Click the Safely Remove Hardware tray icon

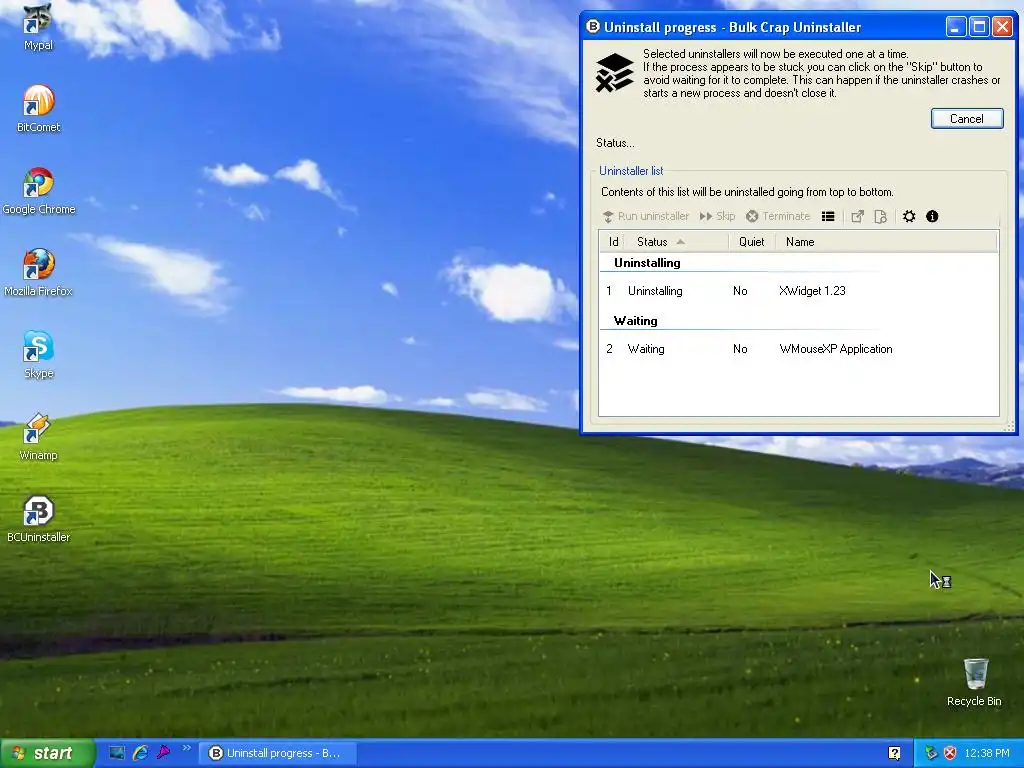931,753
